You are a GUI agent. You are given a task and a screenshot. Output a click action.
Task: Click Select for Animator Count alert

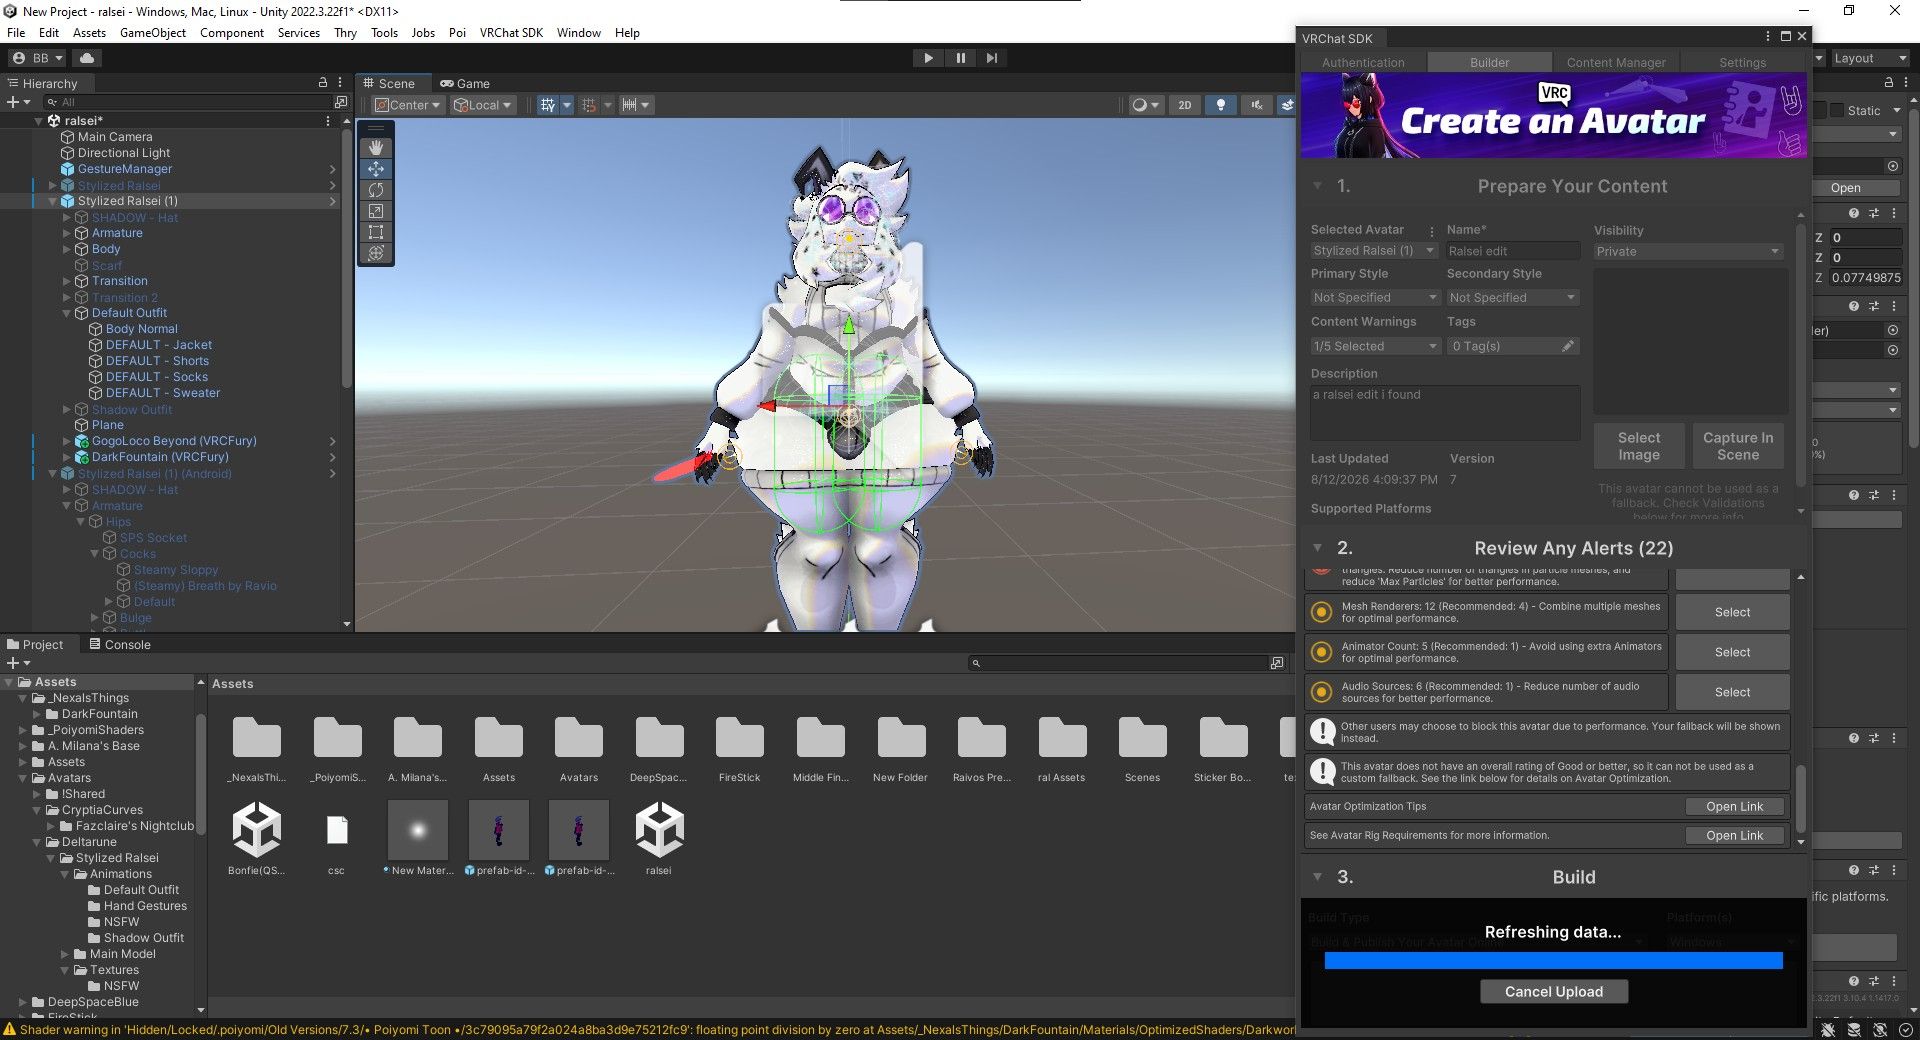(1732, 652)
